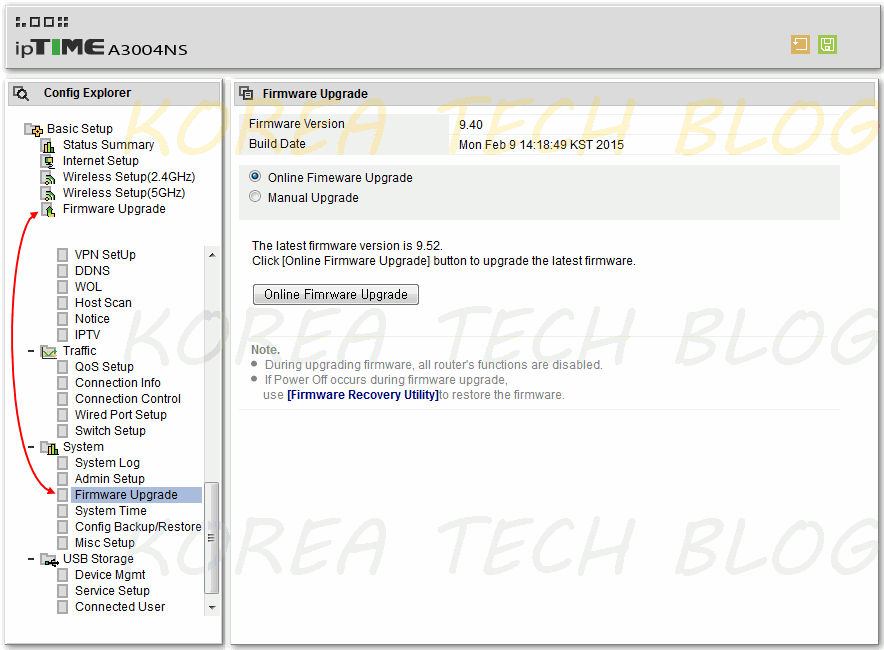This screenshot has height=650, width=884.
Task: Open Connection Info under Traffic
Action: click(x=118, y=383)
